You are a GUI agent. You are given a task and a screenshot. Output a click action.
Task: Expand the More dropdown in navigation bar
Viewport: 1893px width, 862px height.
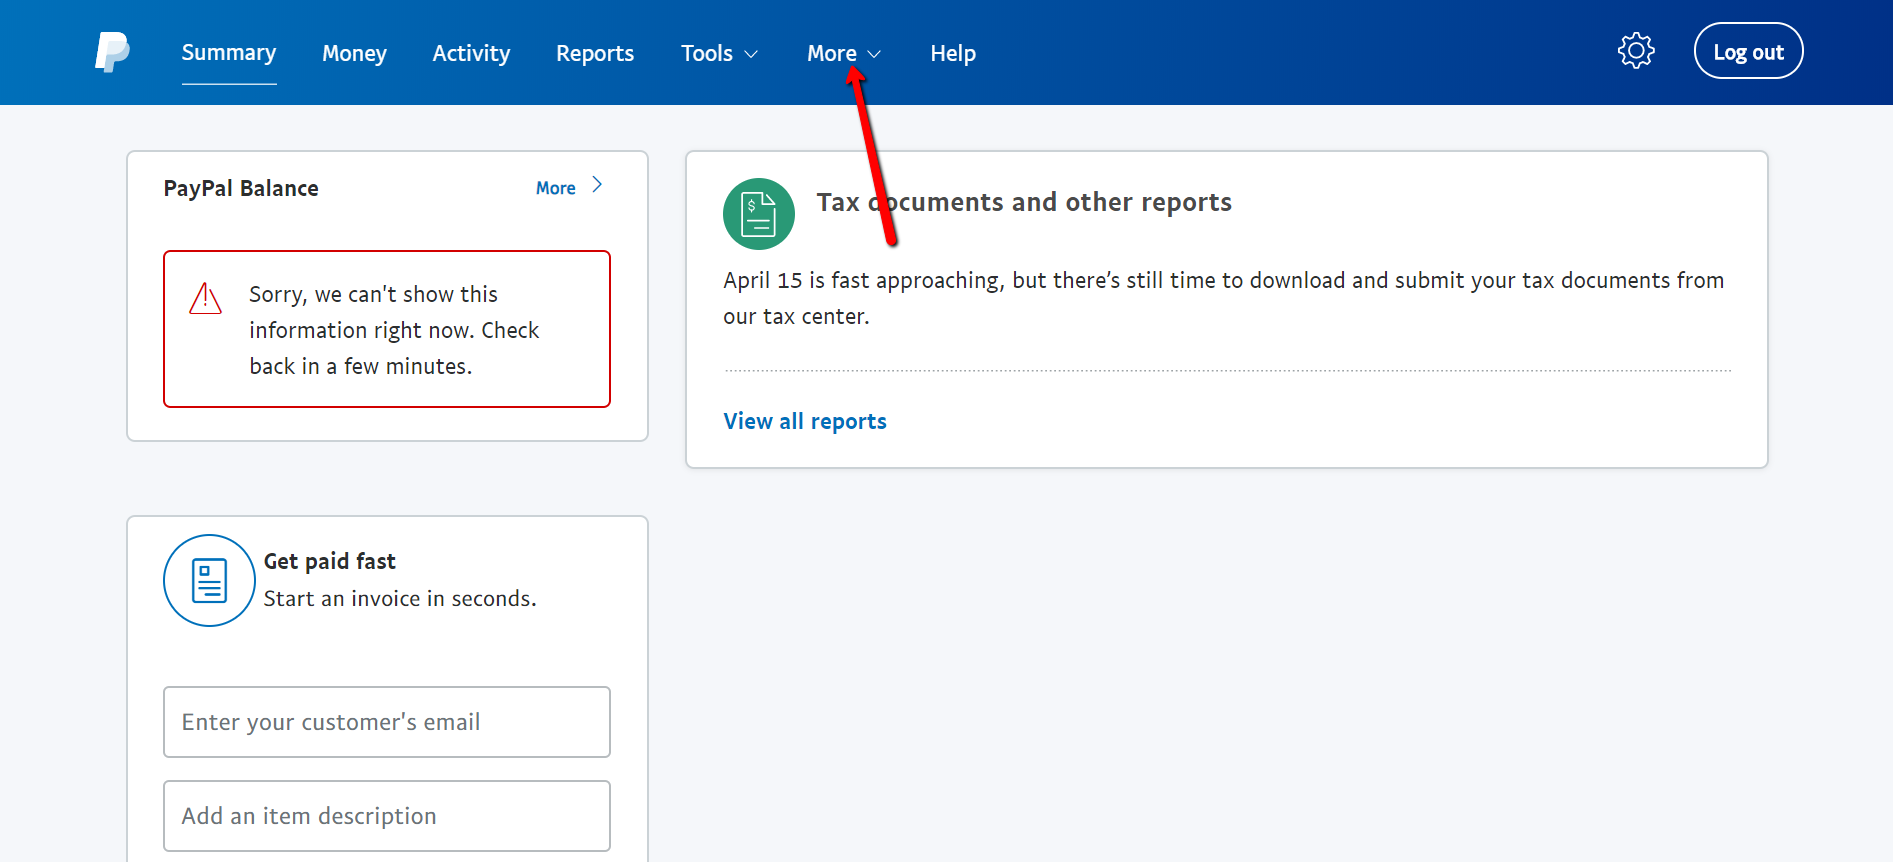(844, 53)
